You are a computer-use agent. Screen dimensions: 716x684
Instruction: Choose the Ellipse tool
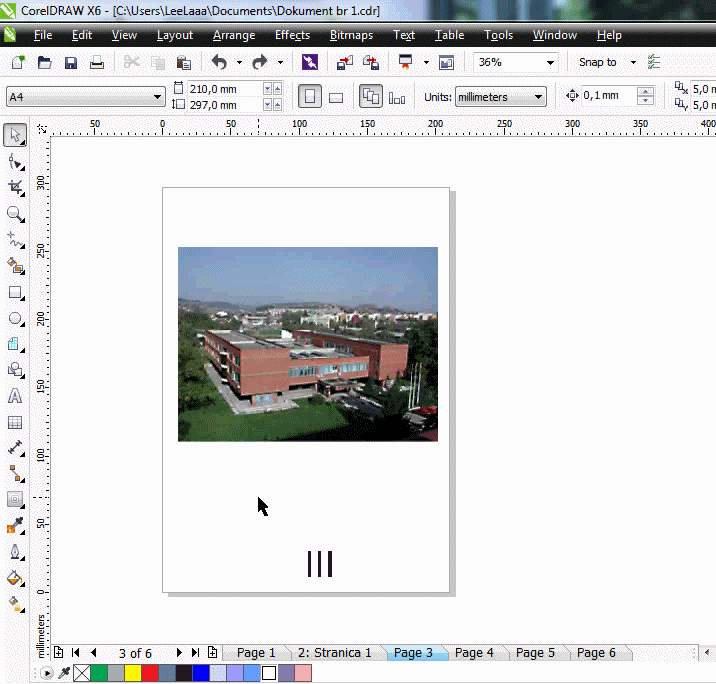coord(15,319)
